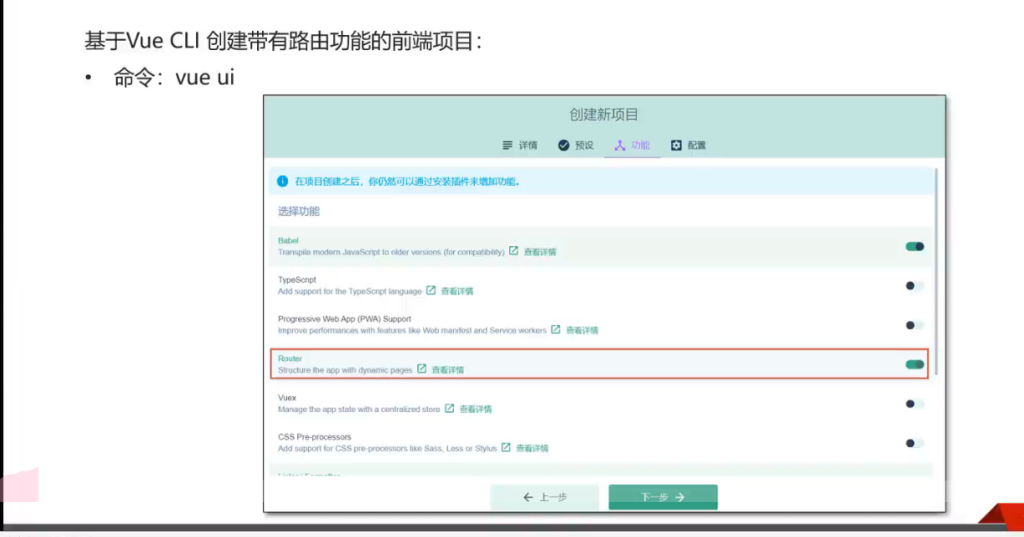
Task: Go back with the 上一步 button
Action: point(544,497)
